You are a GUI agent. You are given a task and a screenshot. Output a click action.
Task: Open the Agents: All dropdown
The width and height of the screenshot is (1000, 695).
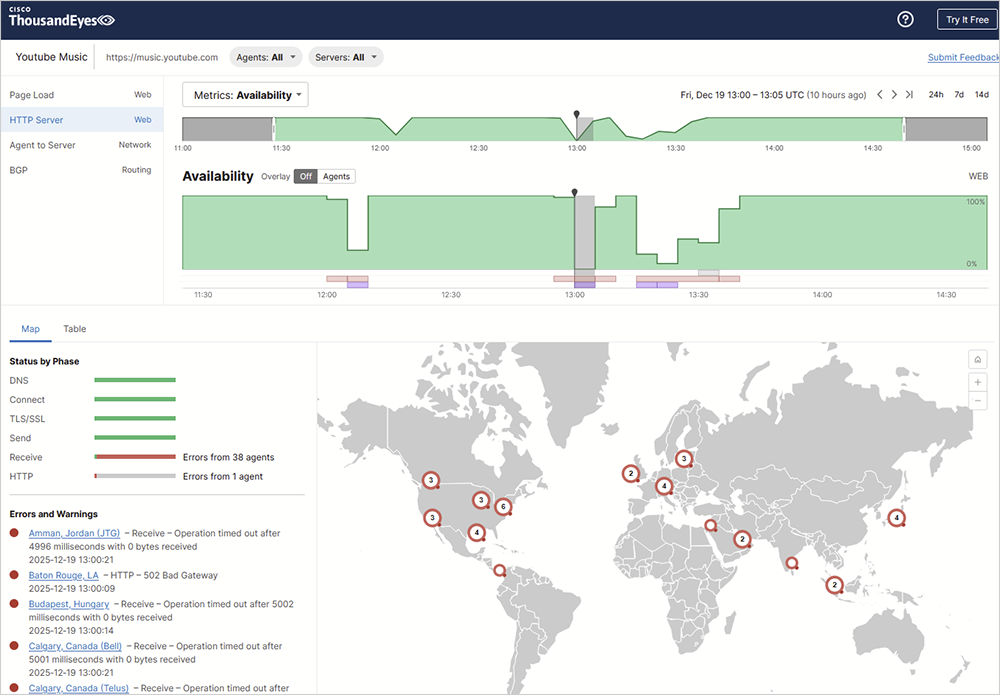(x=266, y=57)
